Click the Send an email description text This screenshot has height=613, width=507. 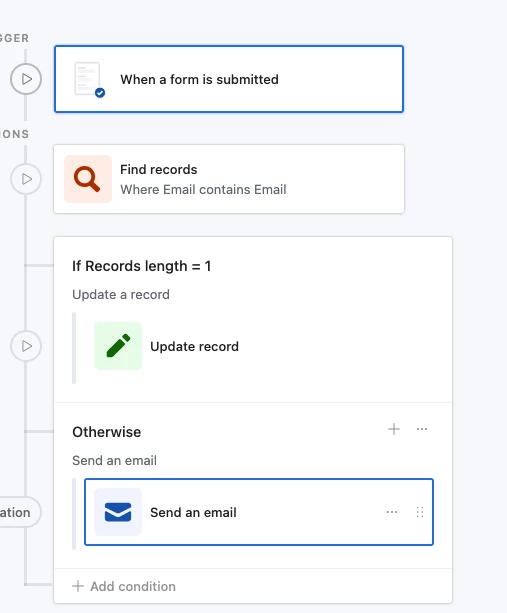coord(115,461)
